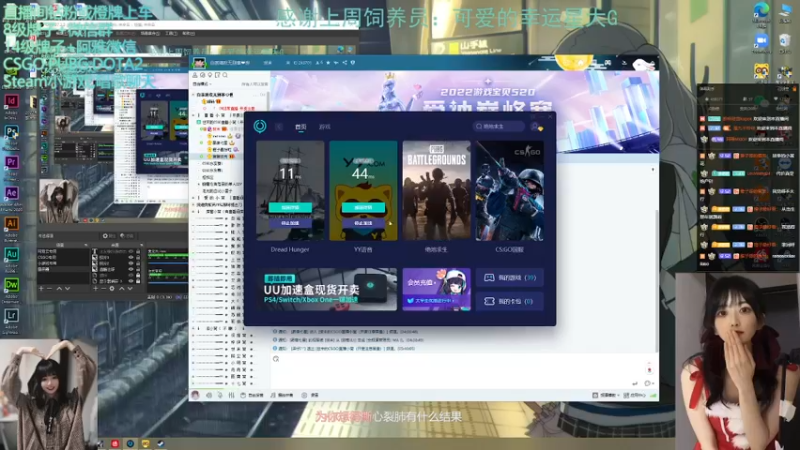Switch to the 首页 tab in UU accelerator
The width and height of the screenshot is (800, 450).
tap(301, 127)
